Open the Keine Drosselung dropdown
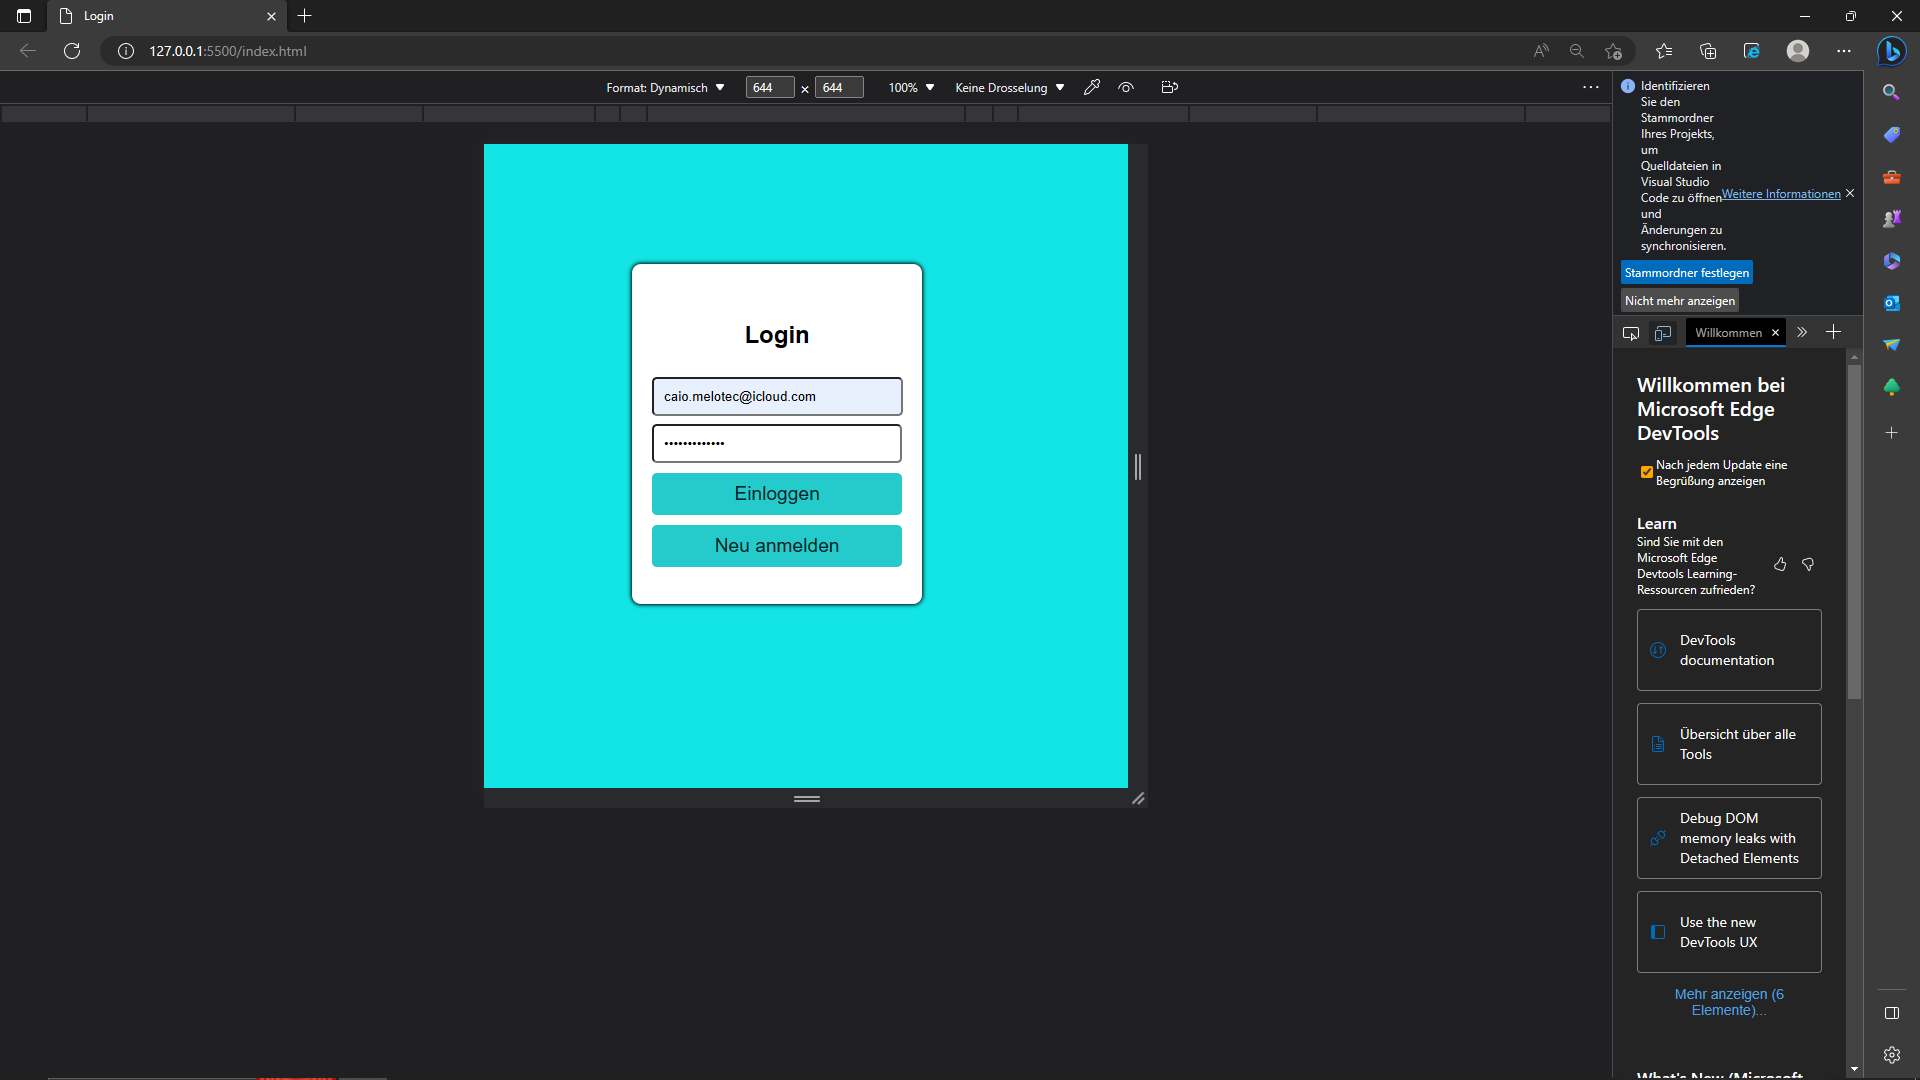The image size is (1920, 1080). coord(1008,87)
